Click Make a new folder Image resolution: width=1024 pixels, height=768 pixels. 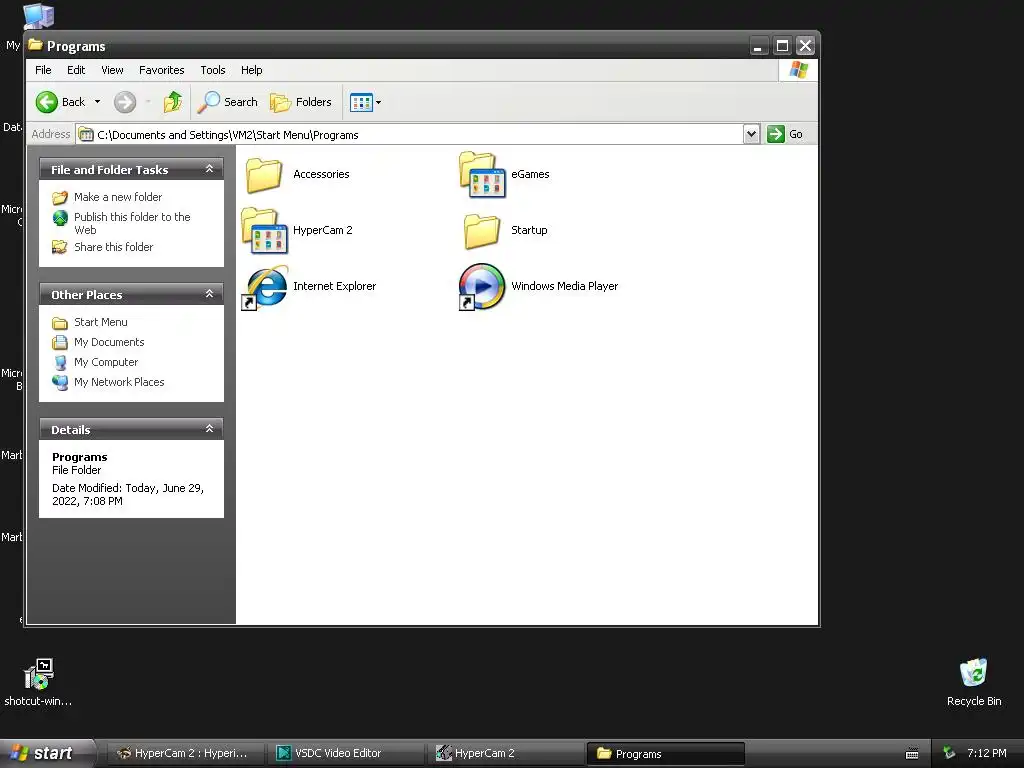pyautogui.click(x=118, y=197)
